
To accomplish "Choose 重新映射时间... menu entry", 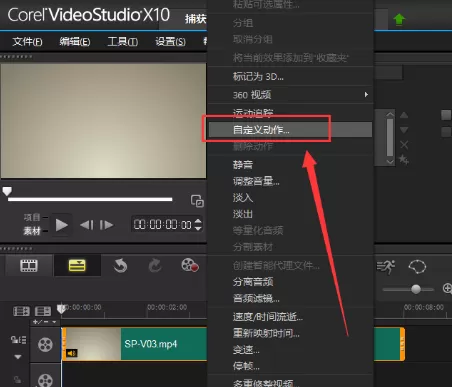I will point(290,333).
